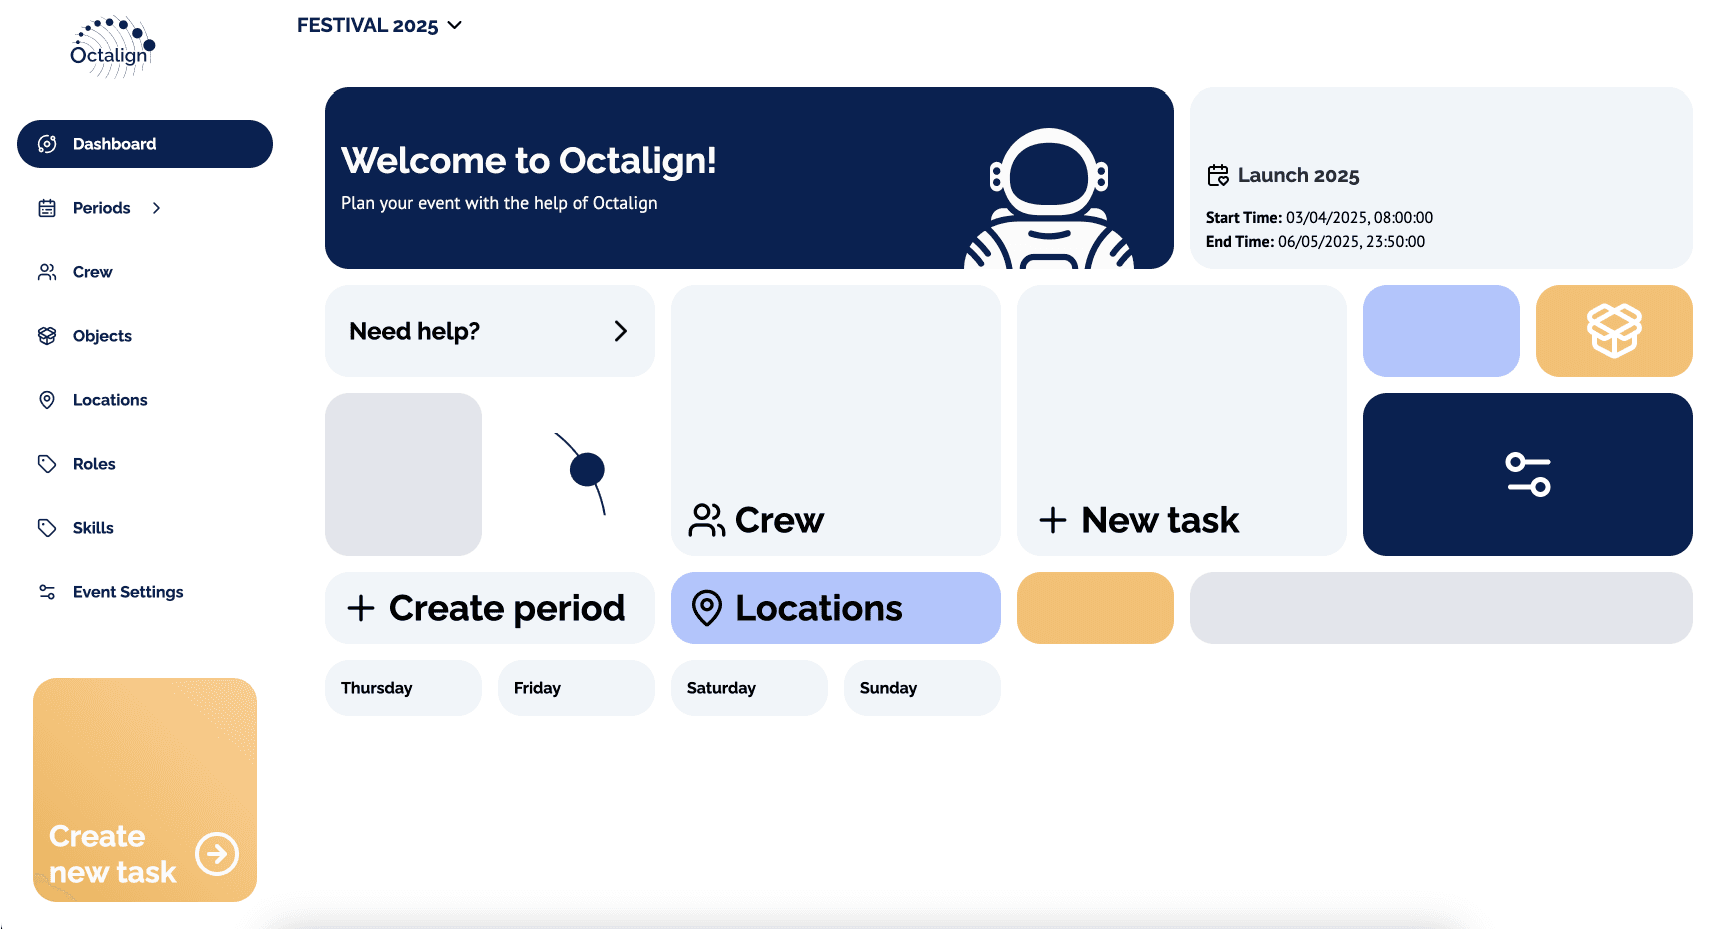Screen dimensions: 1726x929
Task: Click the Thursday period chip
Action: pyautogui.click(x=403, y=688)
